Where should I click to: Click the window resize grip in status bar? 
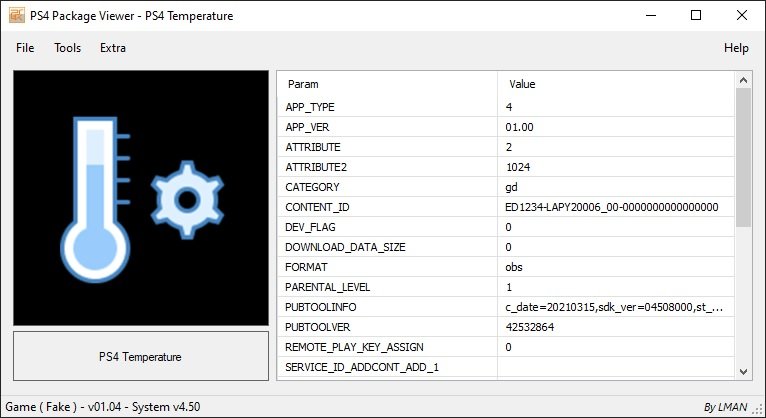[x=759, y=410]
